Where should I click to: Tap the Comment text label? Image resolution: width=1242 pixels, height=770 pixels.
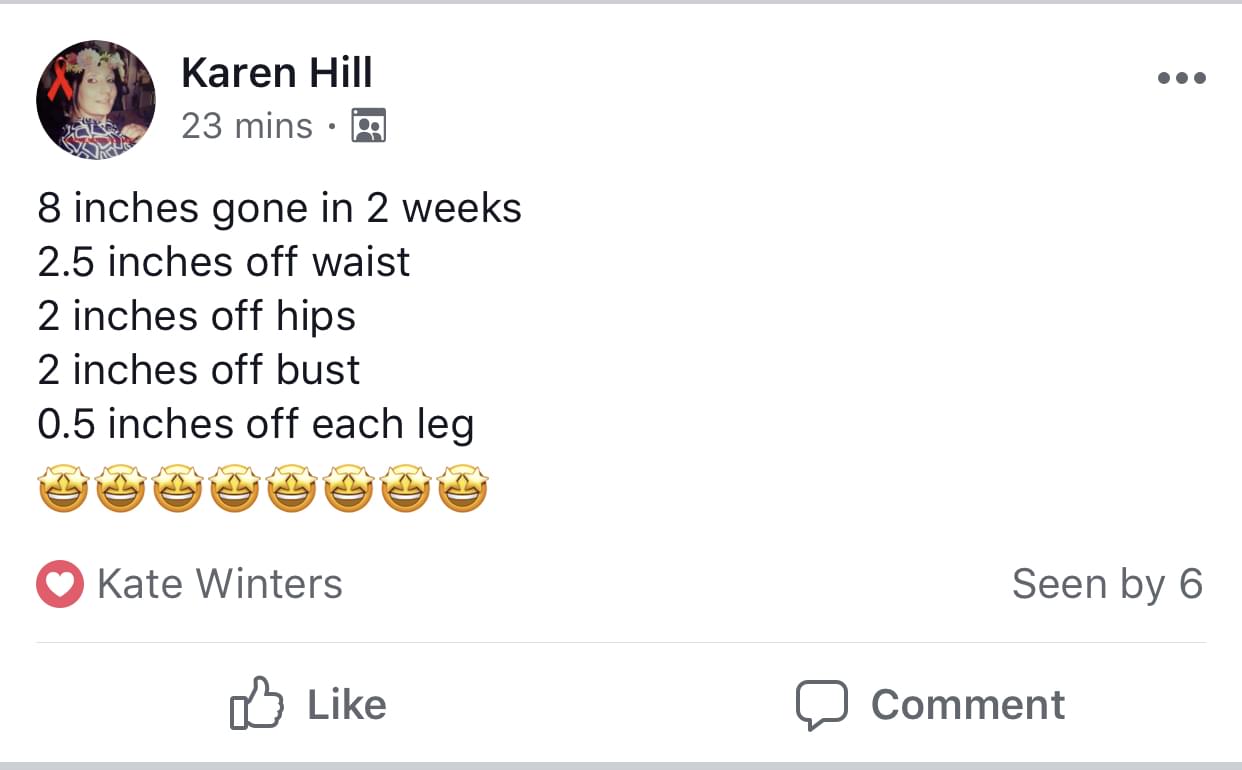[x=967, y=705]
